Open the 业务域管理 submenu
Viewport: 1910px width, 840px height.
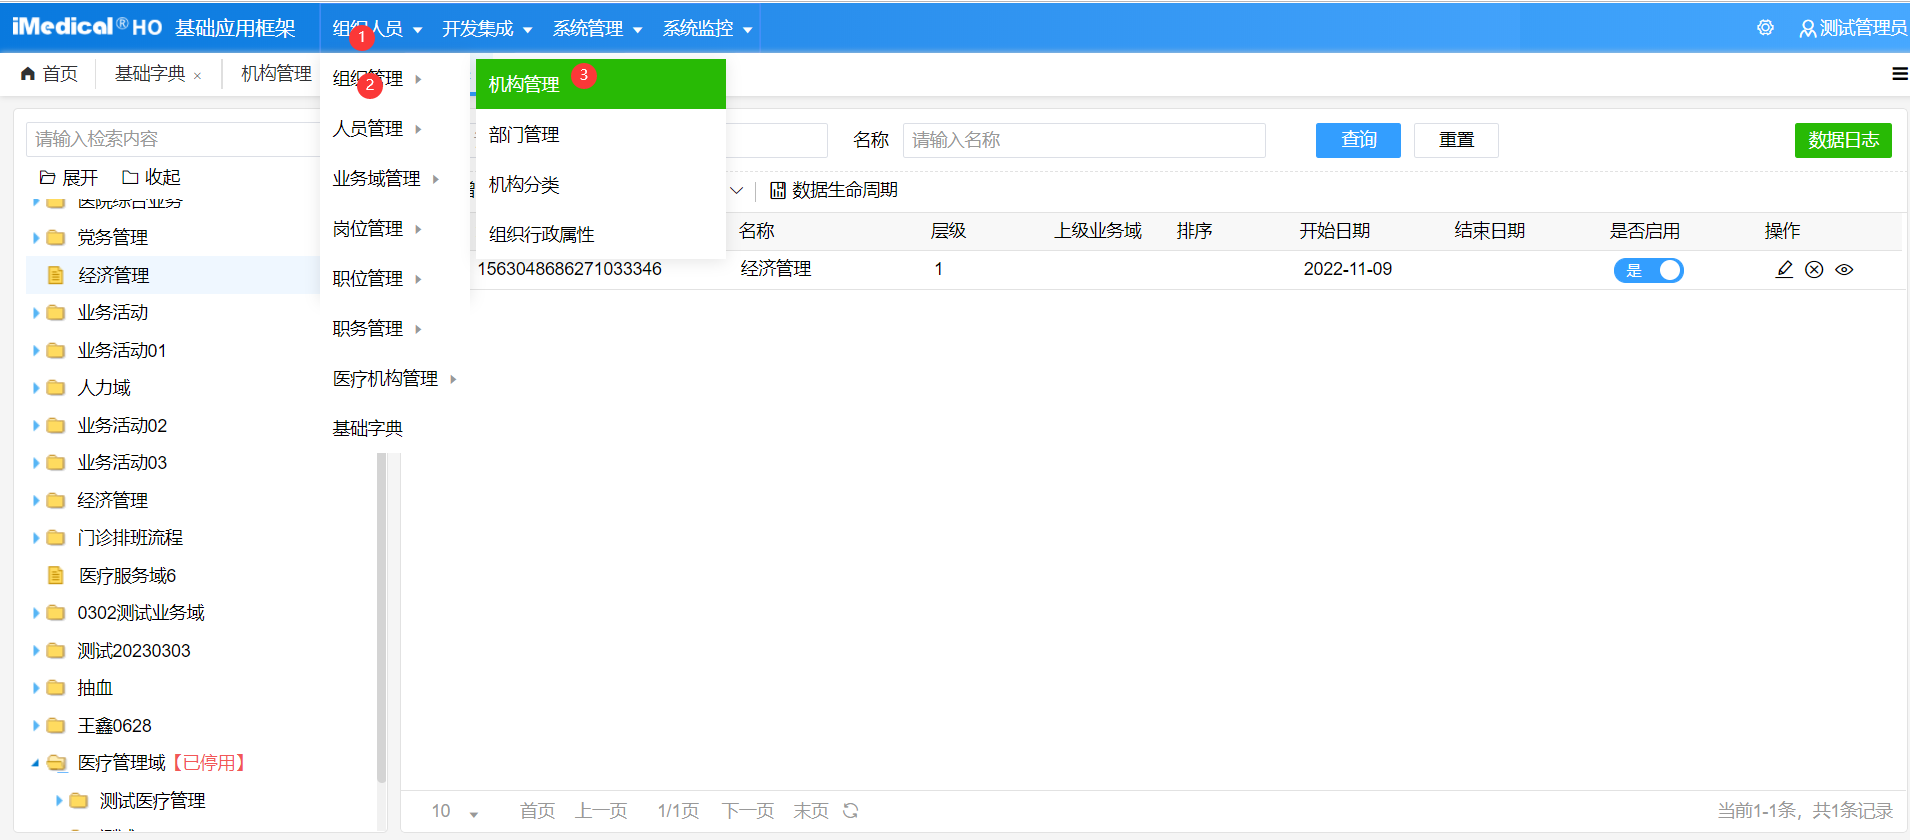coord(394,179)
